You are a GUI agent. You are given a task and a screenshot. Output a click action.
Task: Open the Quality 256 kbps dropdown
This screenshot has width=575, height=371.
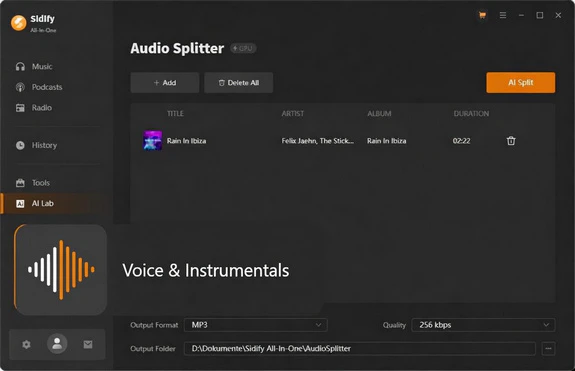click(483, 325)
